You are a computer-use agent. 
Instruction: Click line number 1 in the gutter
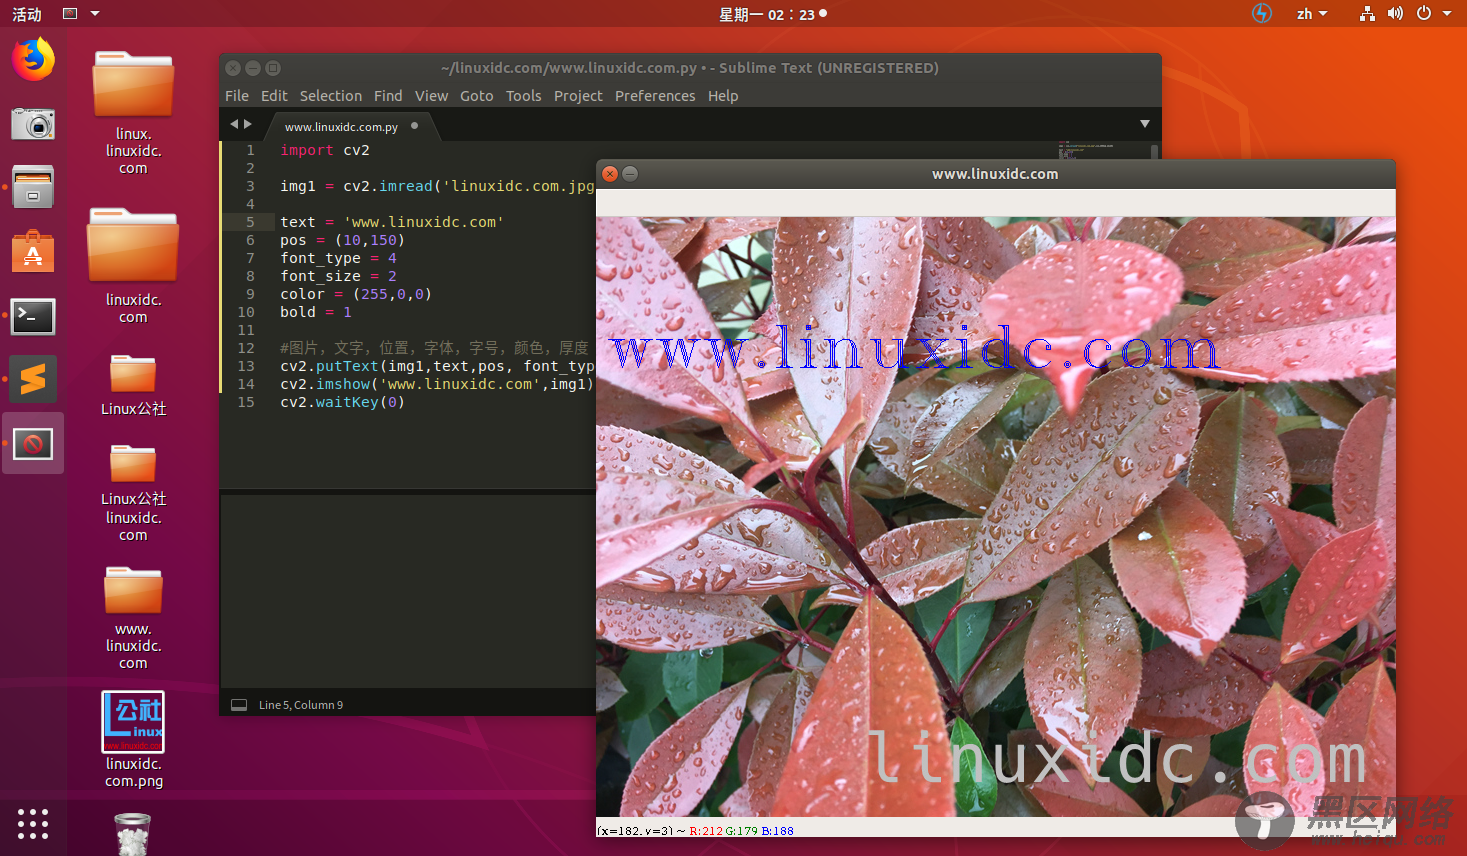[x=250, y=150]
